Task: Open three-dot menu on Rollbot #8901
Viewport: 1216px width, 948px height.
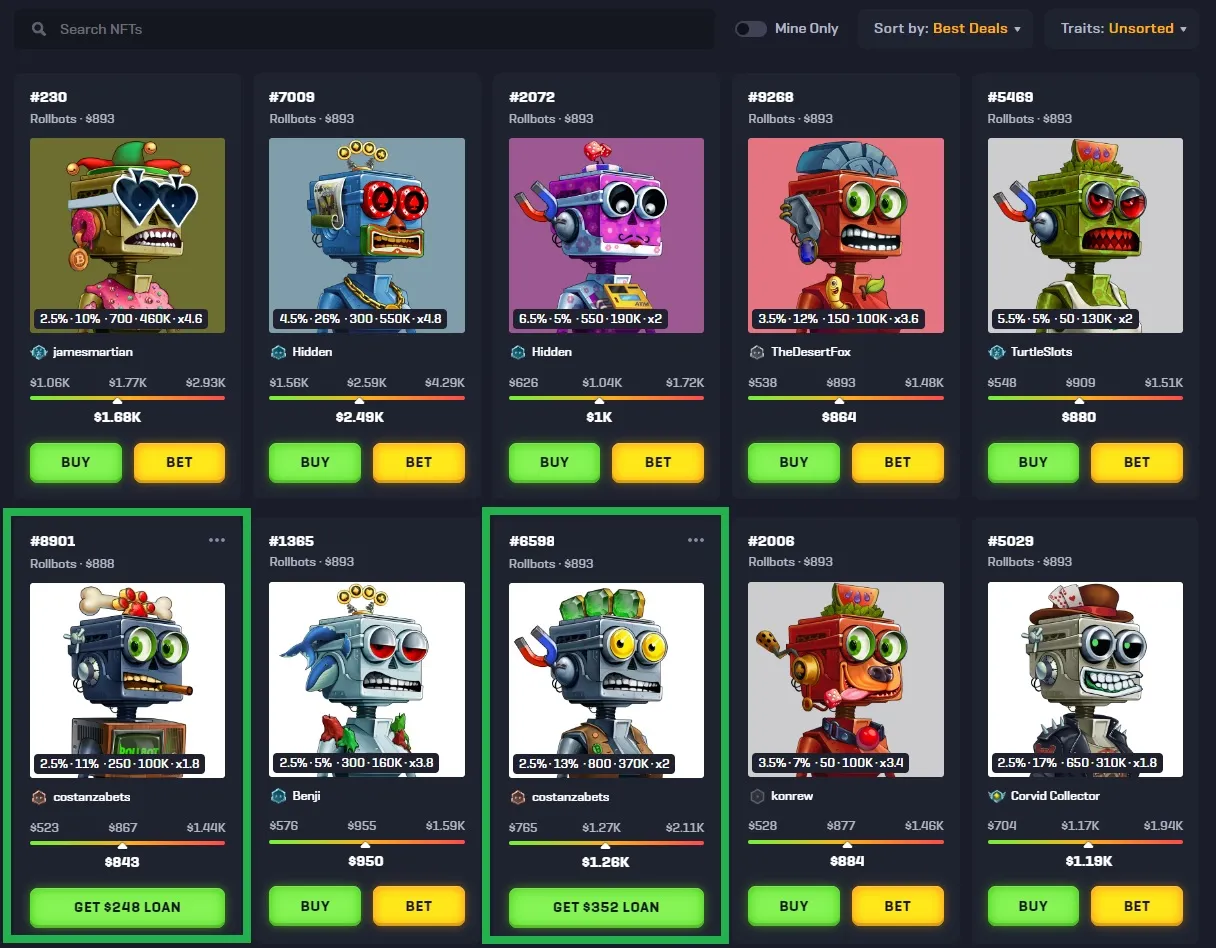Action: pyautogui.click(x=217, y=540)
